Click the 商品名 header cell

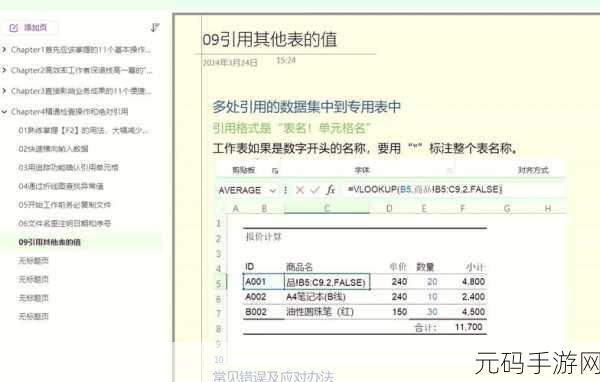click(x=300, y=267)
